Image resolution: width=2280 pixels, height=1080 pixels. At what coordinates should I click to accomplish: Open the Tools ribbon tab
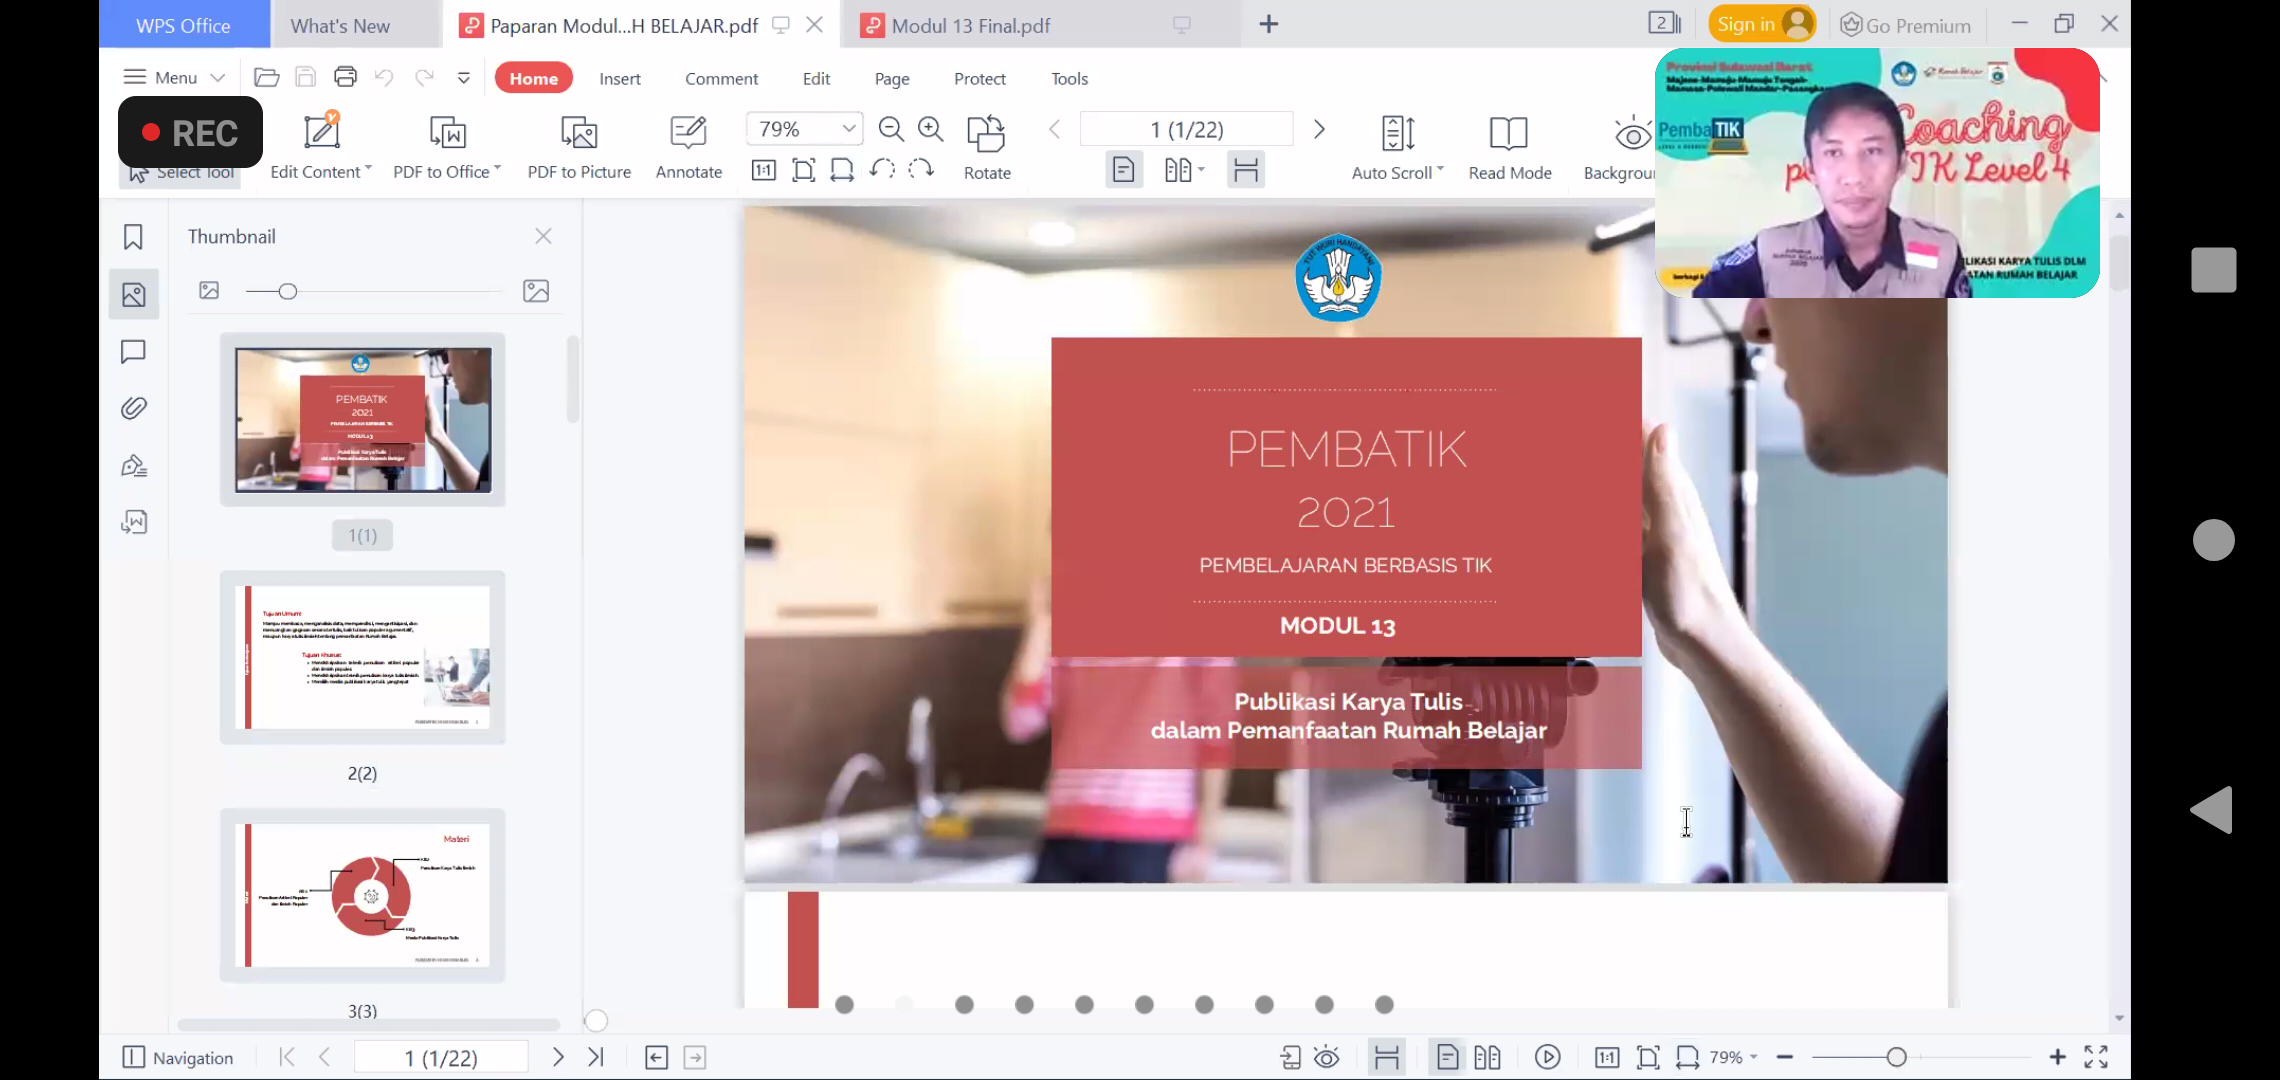click(1069, 78)
